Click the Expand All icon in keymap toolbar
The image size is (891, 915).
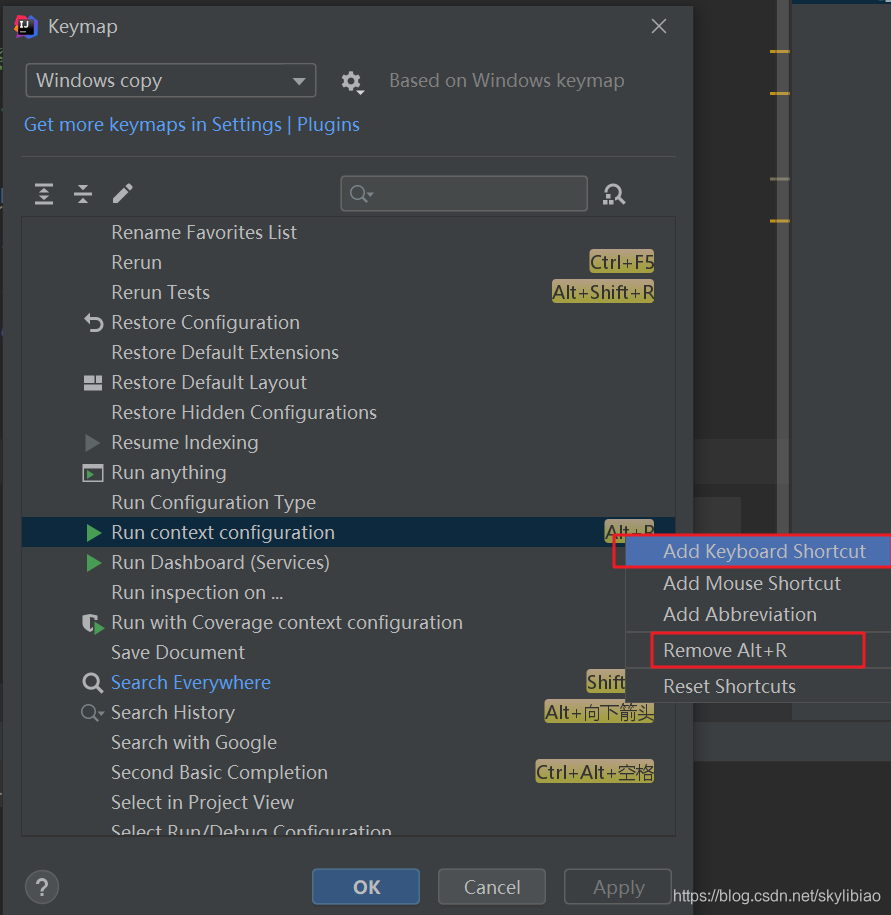(x=44, y=194)
